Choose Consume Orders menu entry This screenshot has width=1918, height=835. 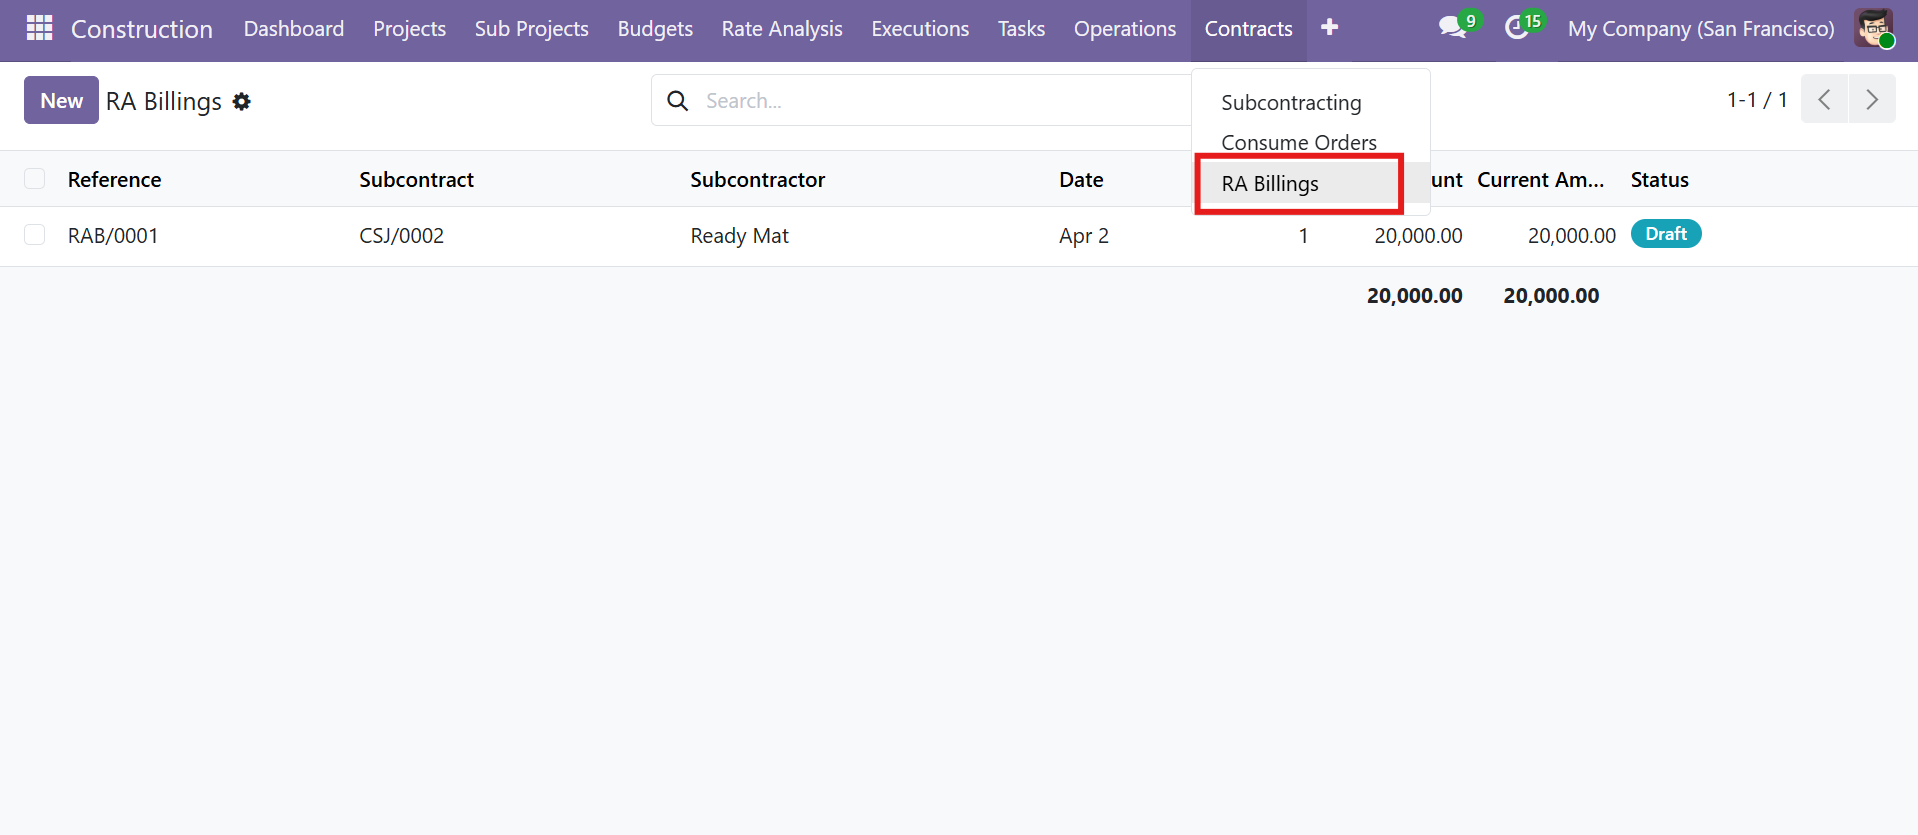tap(1298, 143)
